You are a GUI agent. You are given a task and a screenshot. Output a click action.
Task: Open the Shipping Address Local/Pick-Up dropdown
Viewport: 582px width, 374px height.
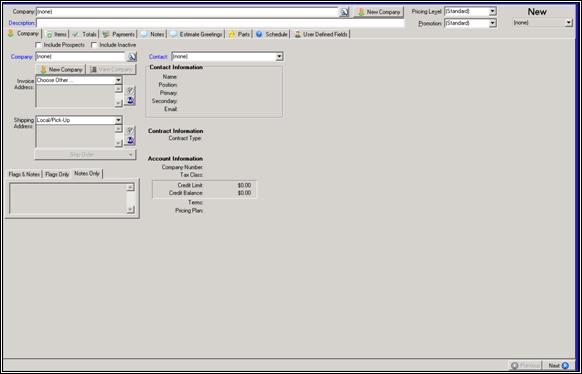pos(118,120)
